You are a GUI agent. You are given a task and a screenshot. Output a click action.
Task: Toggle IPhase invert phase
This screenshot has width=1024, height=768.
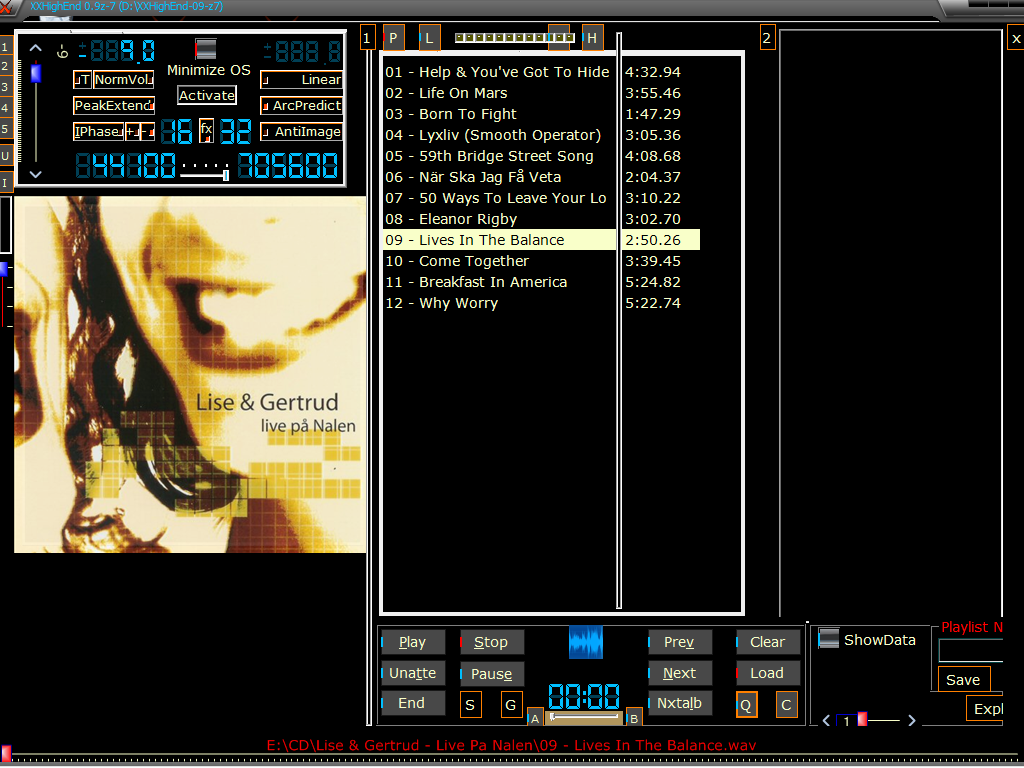(99, 131)
